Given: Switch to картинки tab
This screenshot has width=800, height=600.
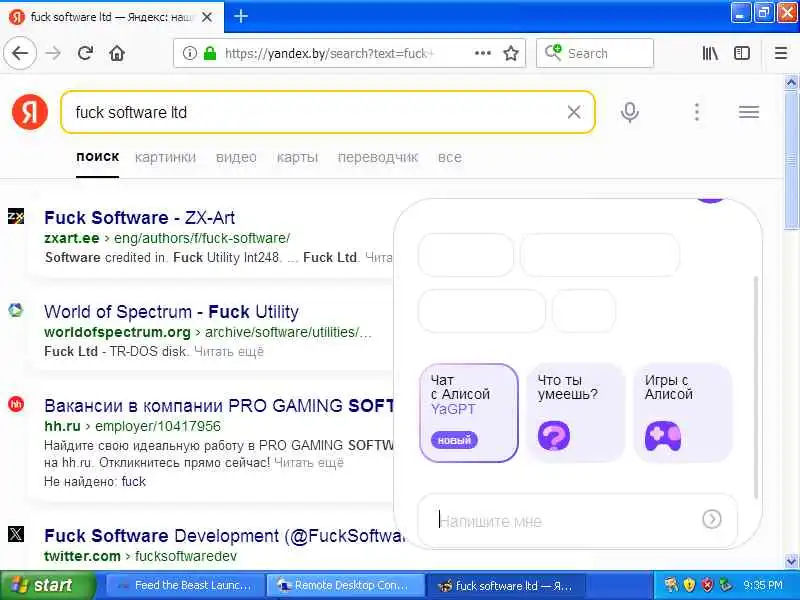Looking at the screenshot, I should (x=165, y=157).
